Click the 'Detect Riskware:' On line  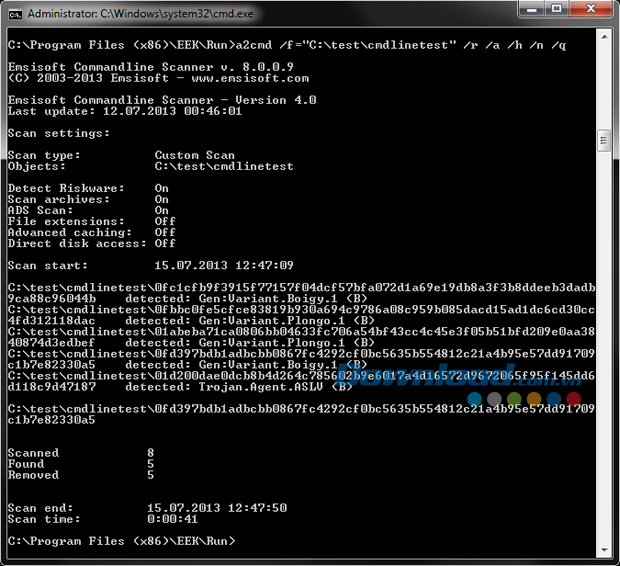[x=88, y=188]
